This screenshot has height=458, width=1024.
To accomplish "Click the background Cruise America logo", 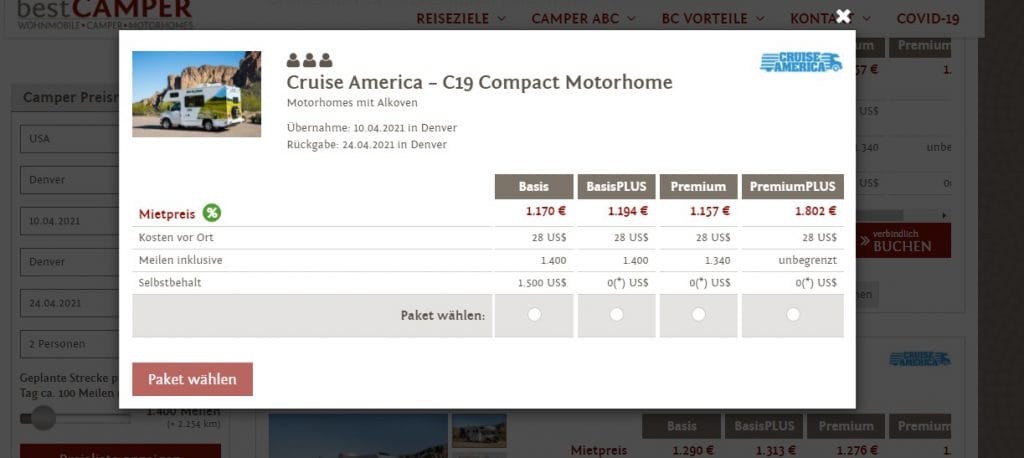I will tap(920, 358).
